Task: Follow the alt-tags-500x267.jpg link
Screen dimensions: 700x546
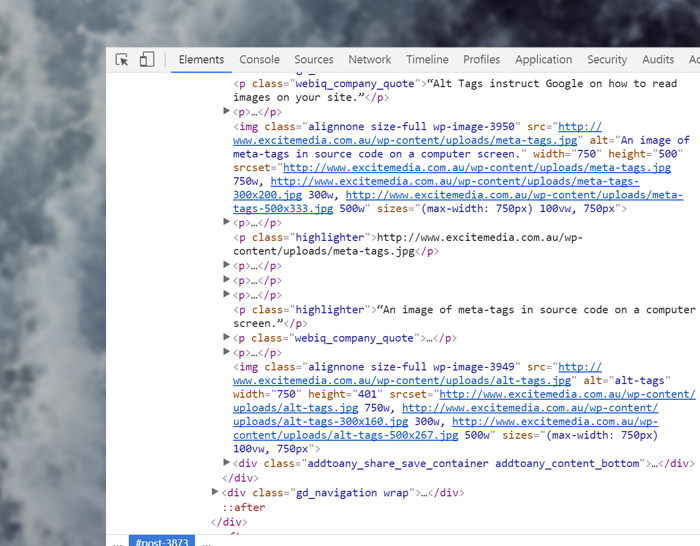Action: (346, 436)
